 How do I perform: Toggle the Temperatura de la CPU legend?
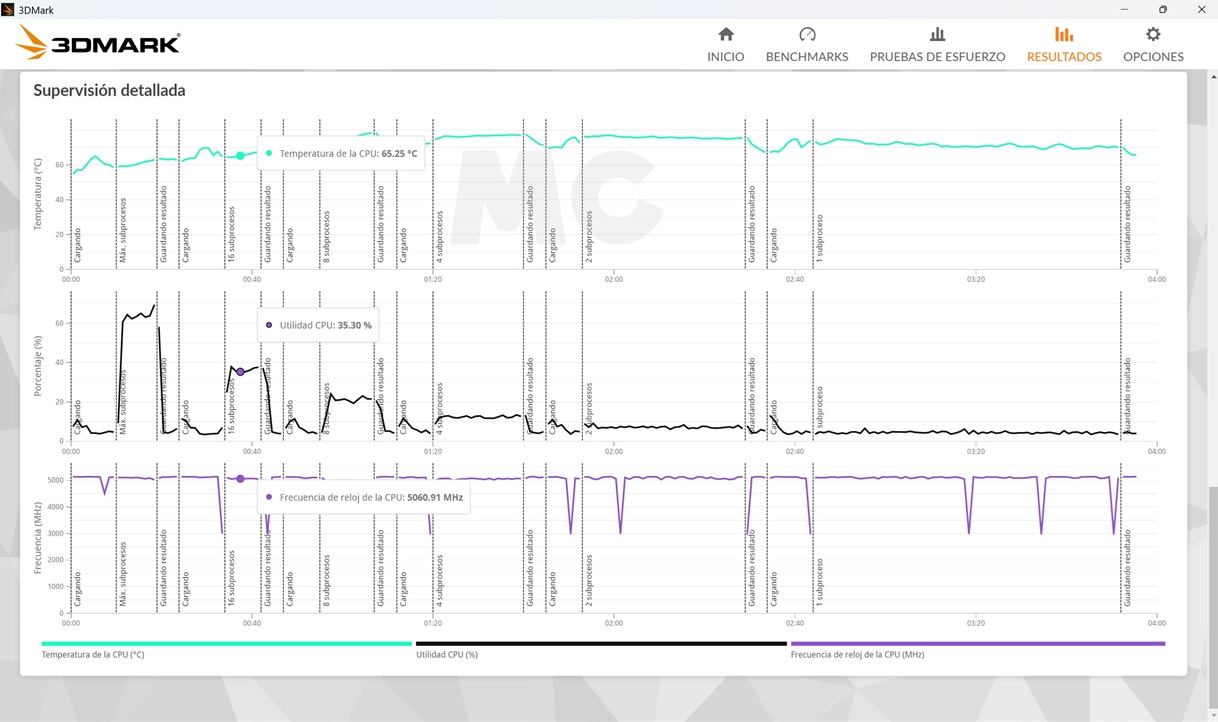(x=93, y=655)
